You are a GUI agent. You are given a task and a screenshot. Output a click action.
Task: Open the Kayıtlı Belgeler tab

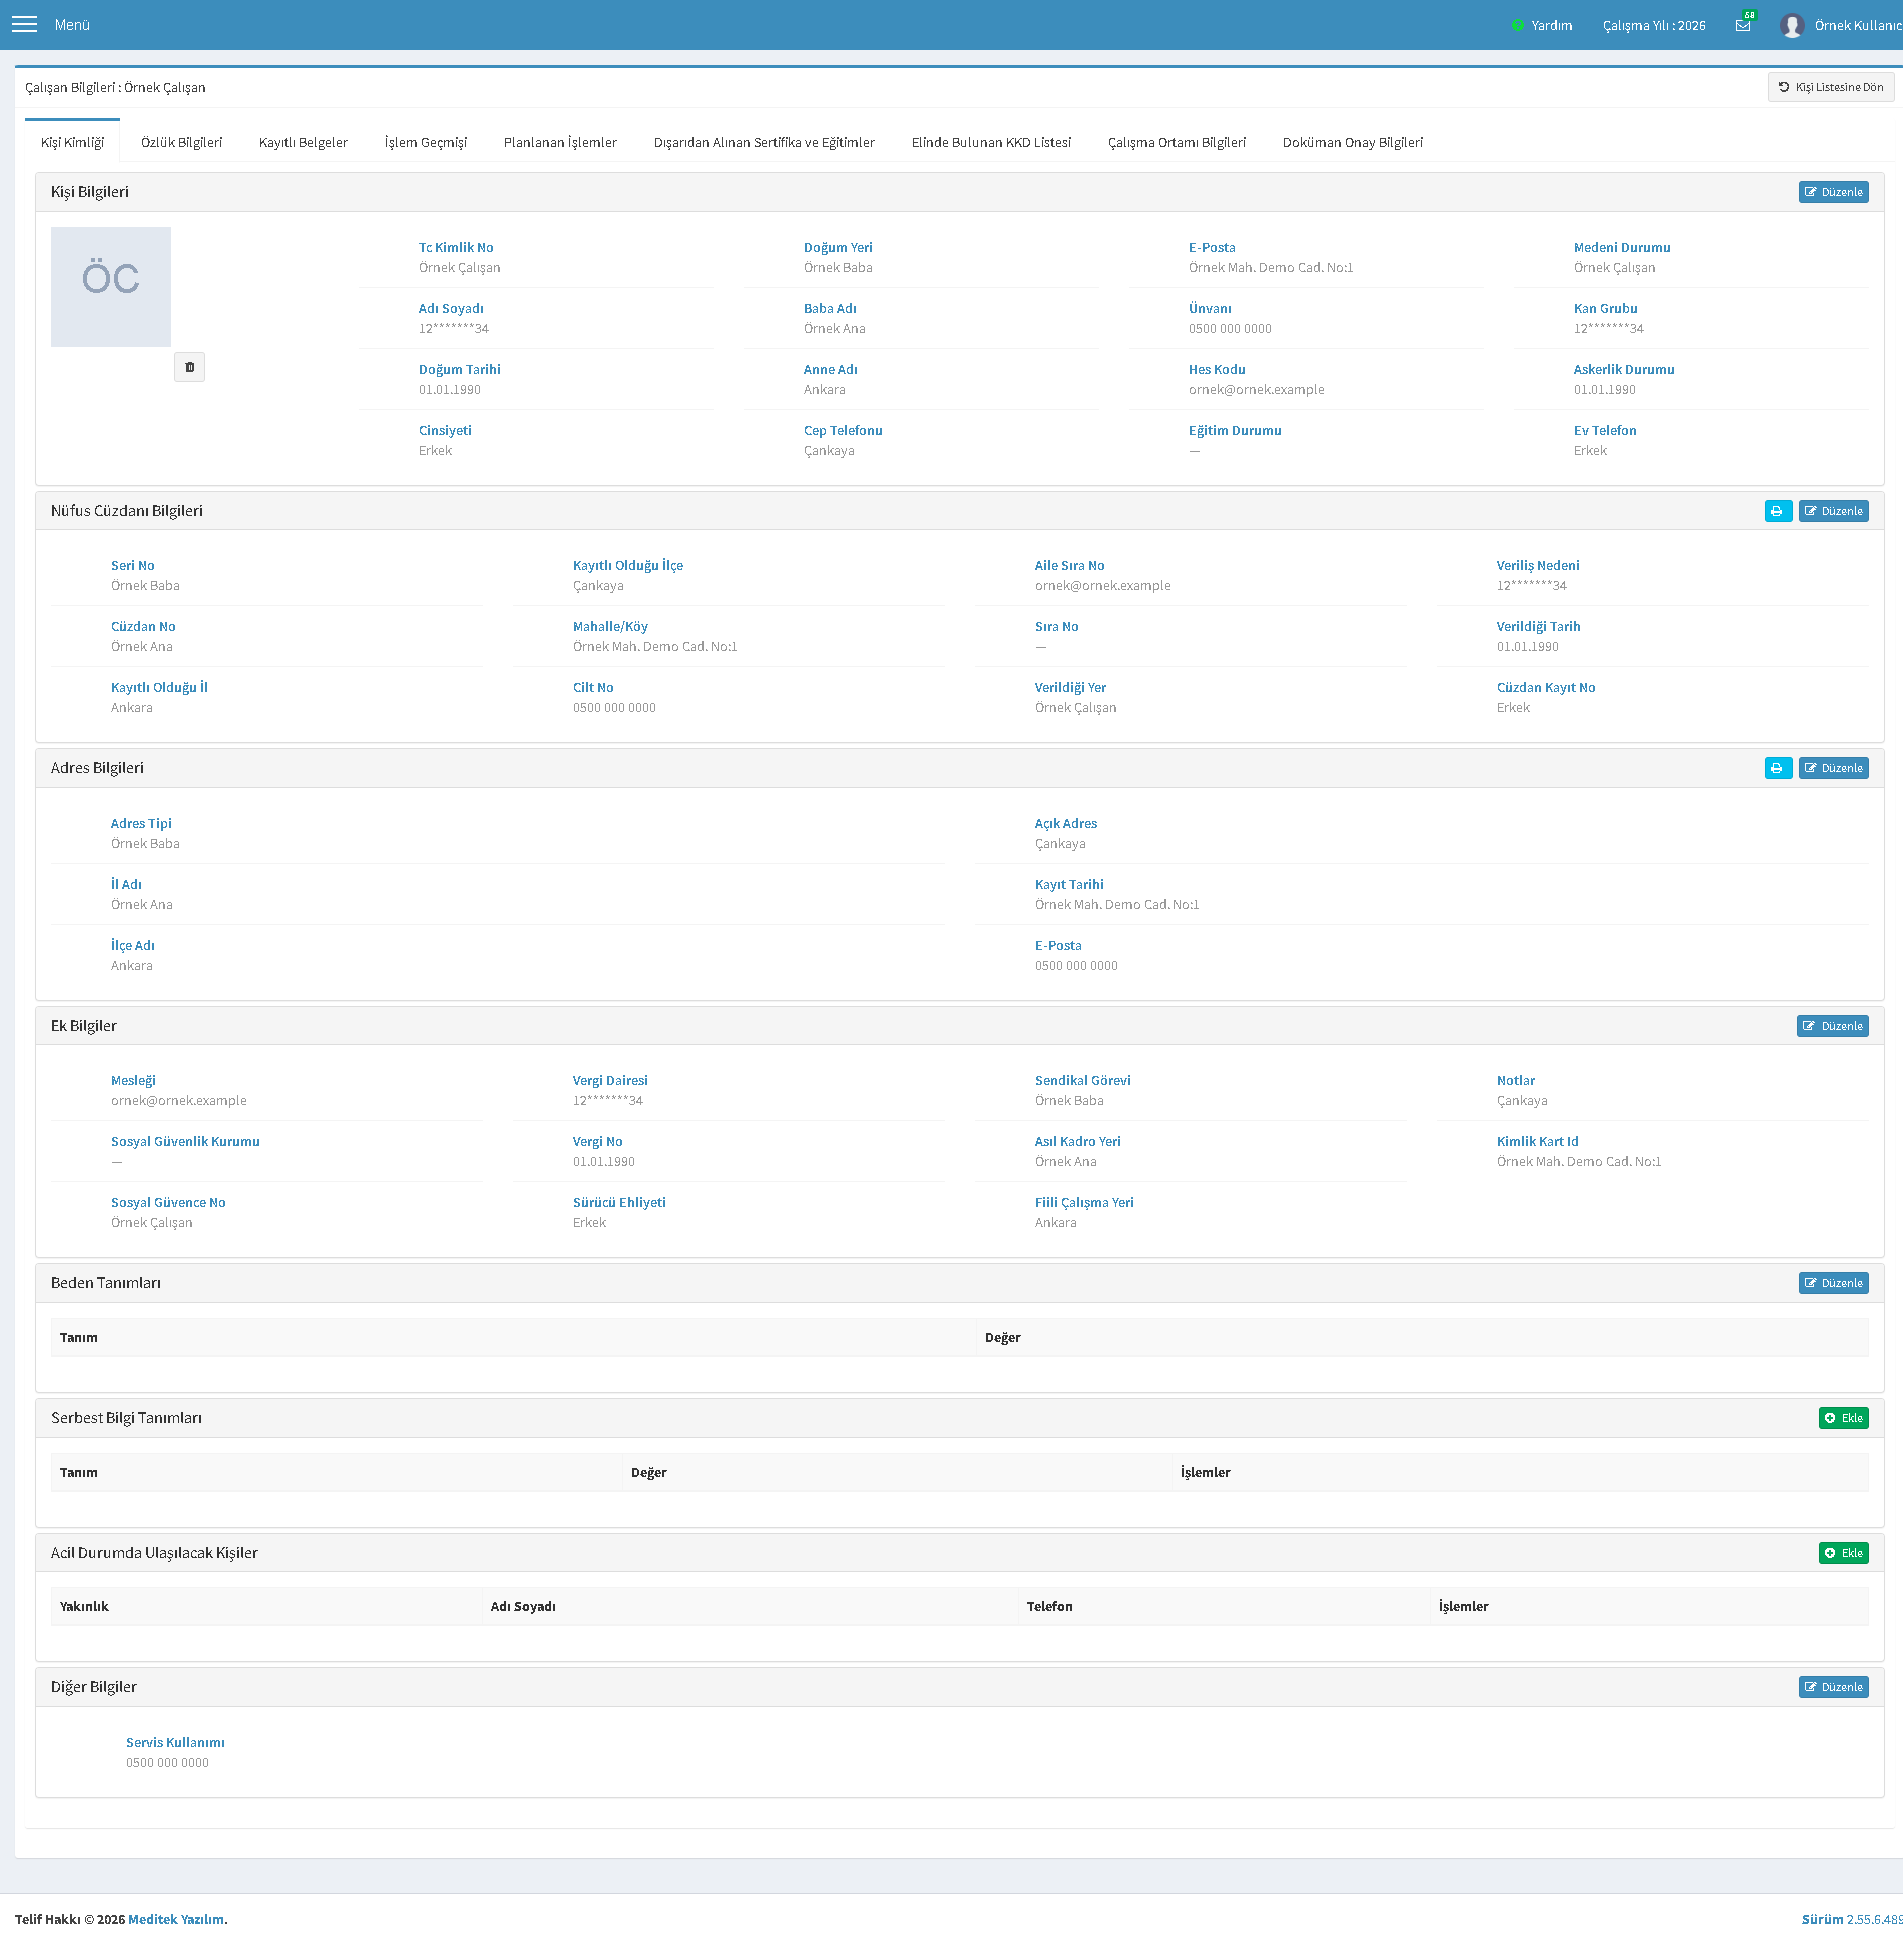[303, 142]
